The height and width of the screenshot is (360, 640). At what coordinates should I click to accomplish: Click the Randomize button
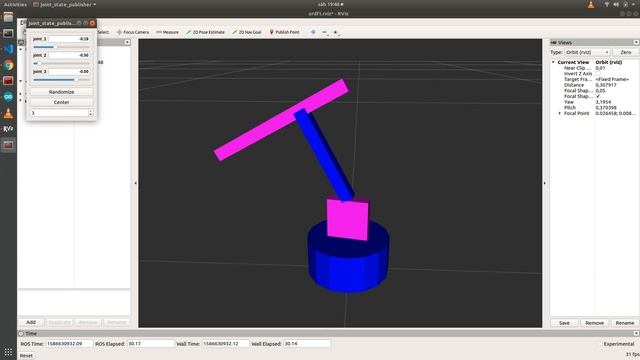point(61,92)
